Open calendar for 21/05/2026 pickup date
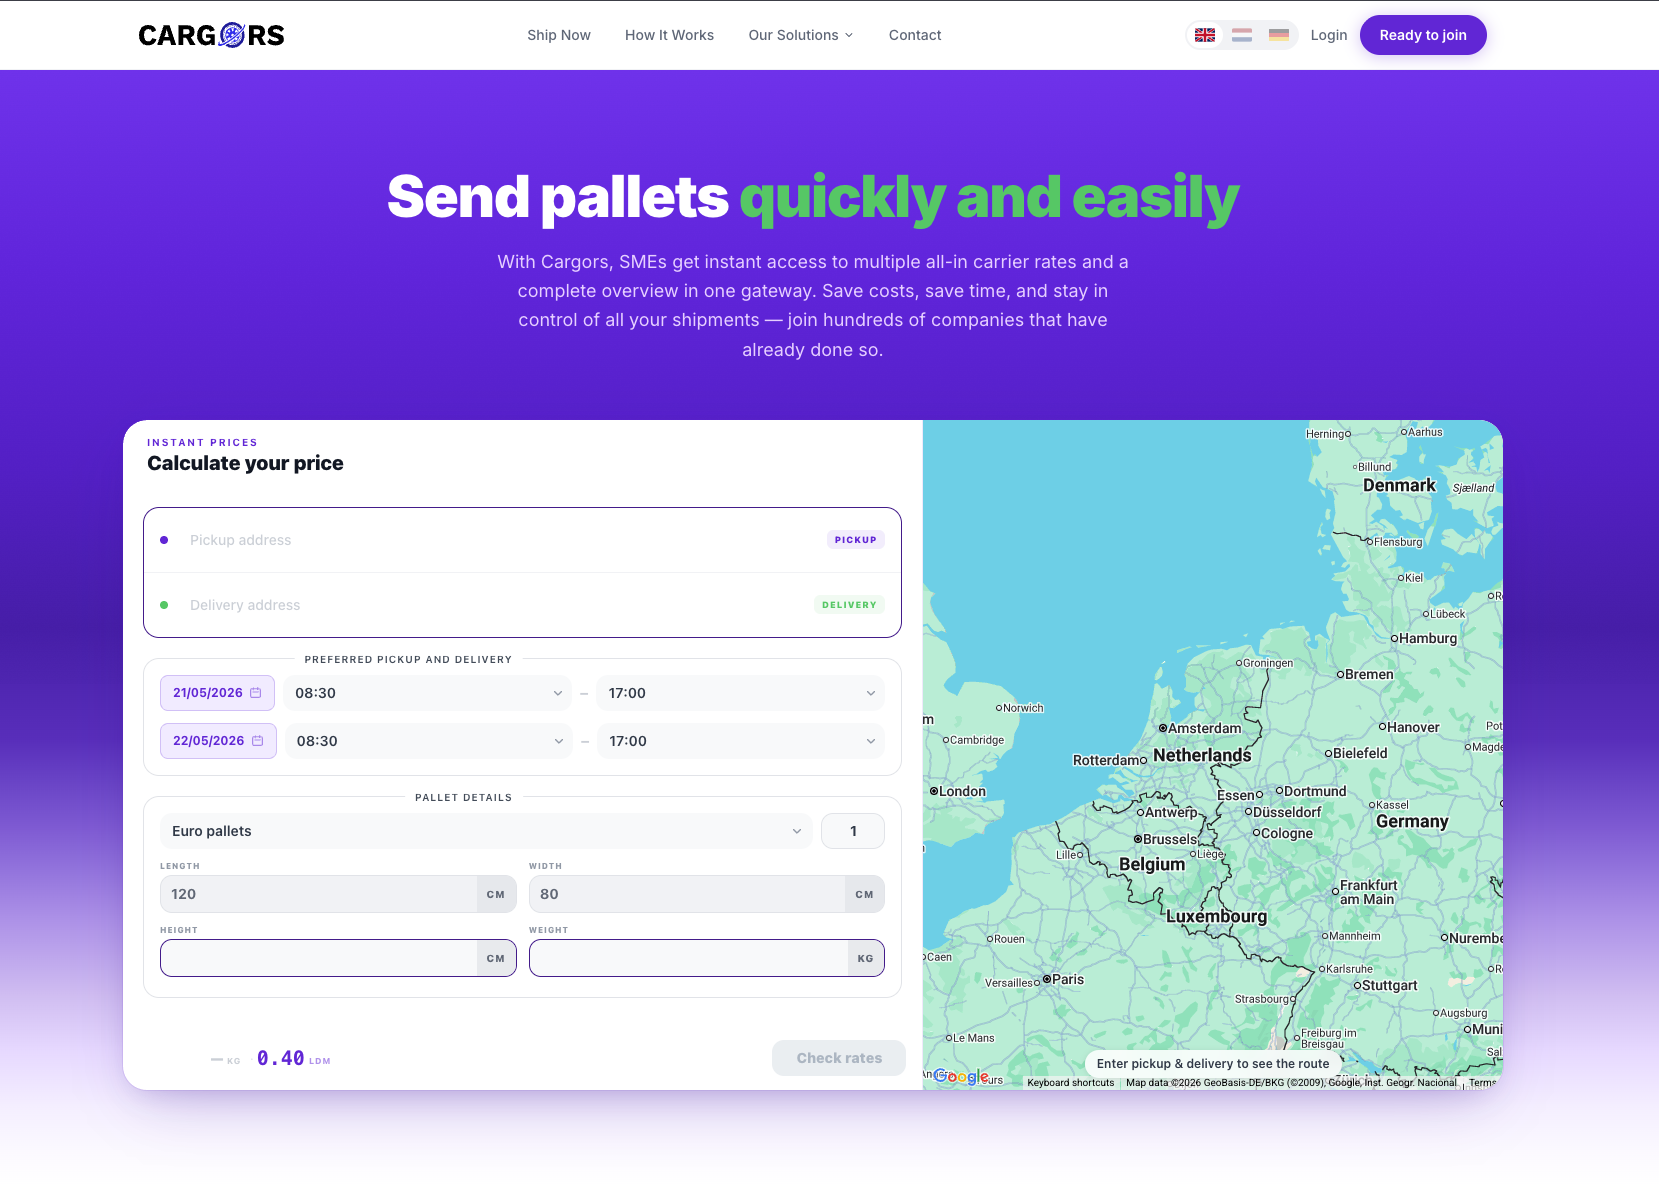Image resolution: width=1659 pixels, height=1199 pixels. point(217,693)
